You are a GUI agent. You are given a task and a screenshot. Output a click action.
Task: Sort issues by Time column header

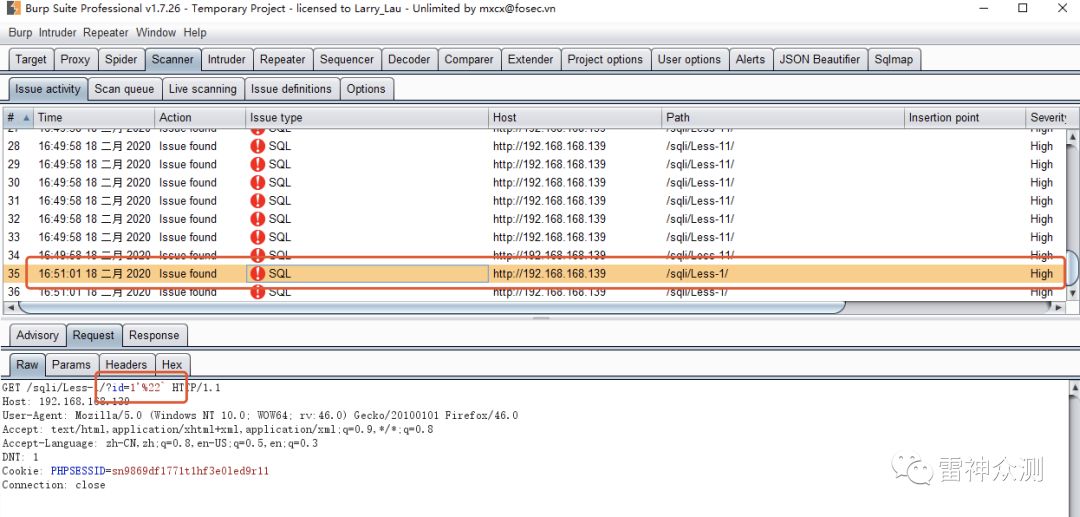94,118
